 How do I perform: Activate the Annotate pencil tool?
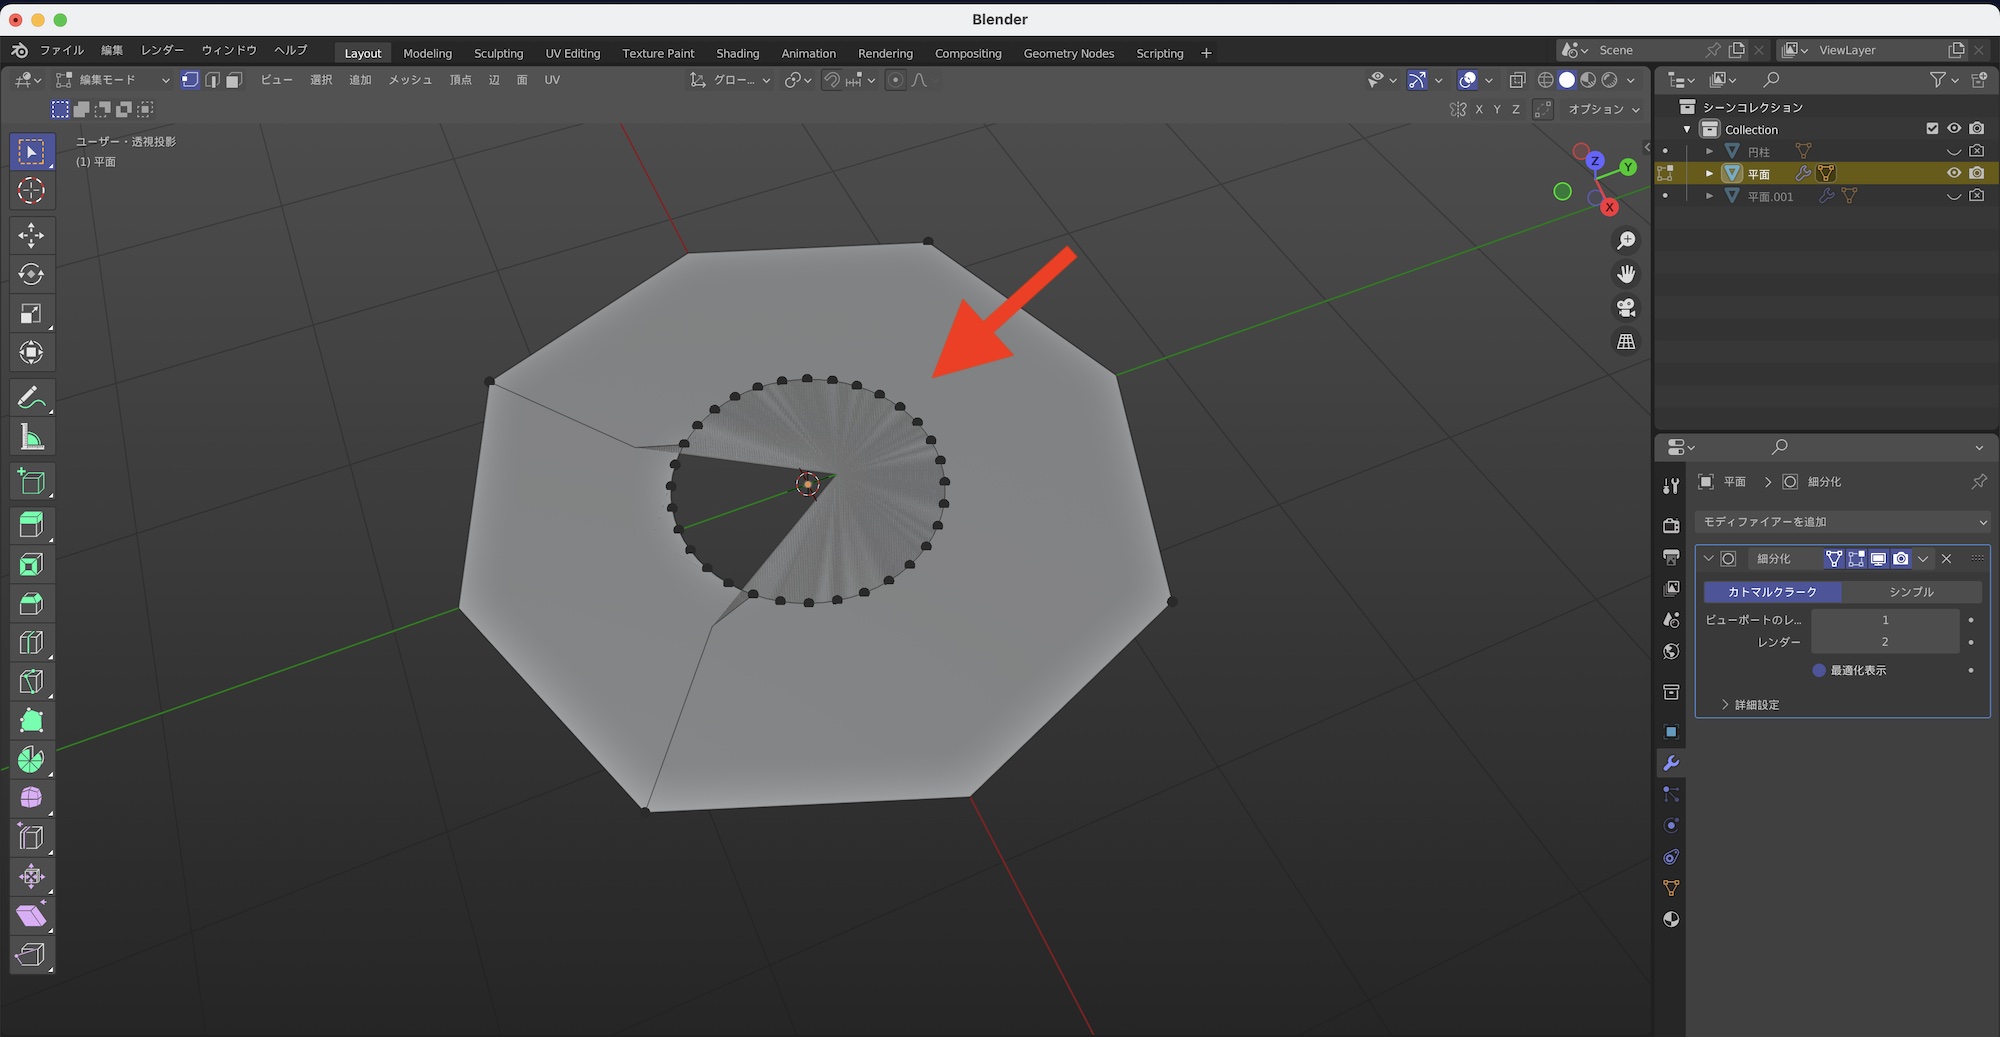click(x=31, y=398)
